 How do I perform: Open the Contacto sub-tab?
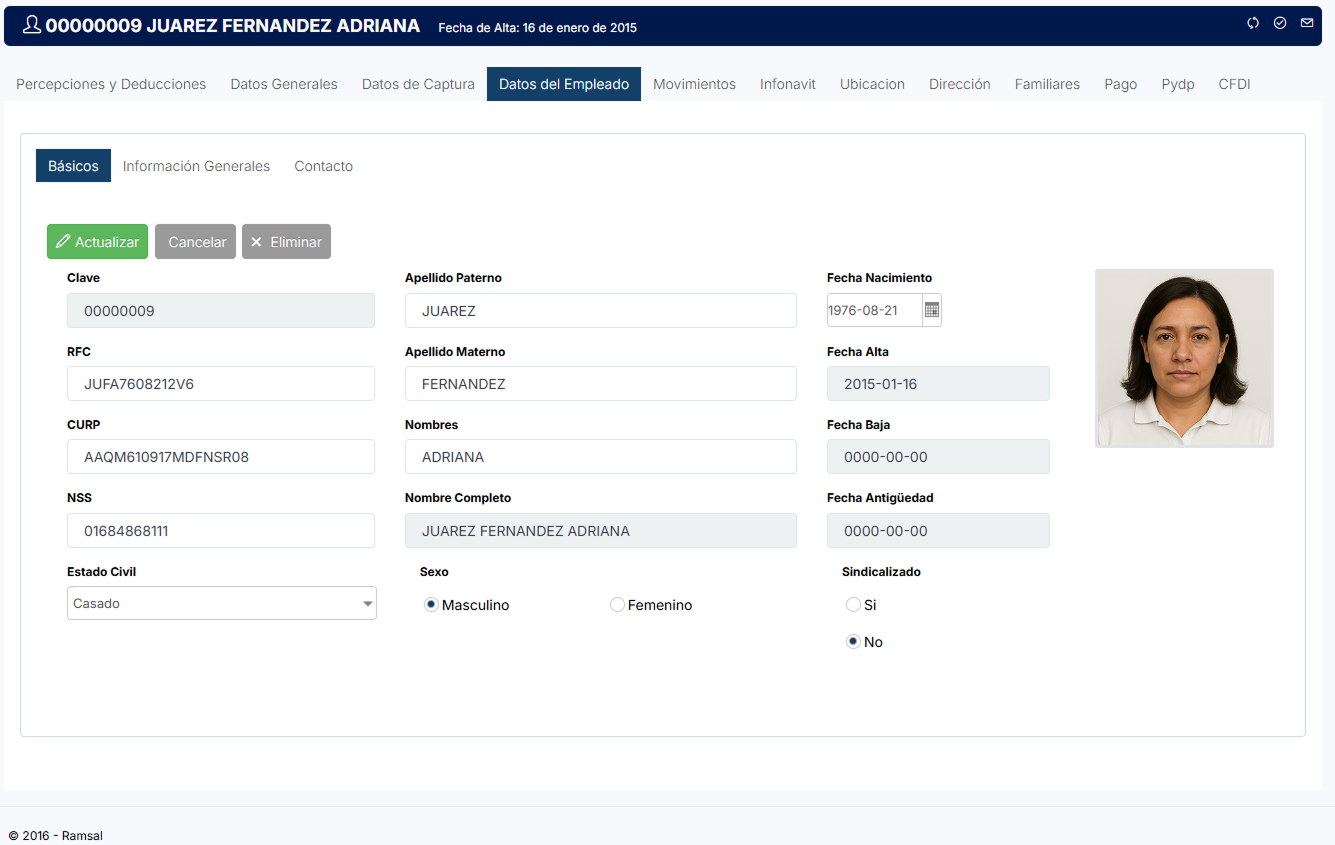pos(323,166)
